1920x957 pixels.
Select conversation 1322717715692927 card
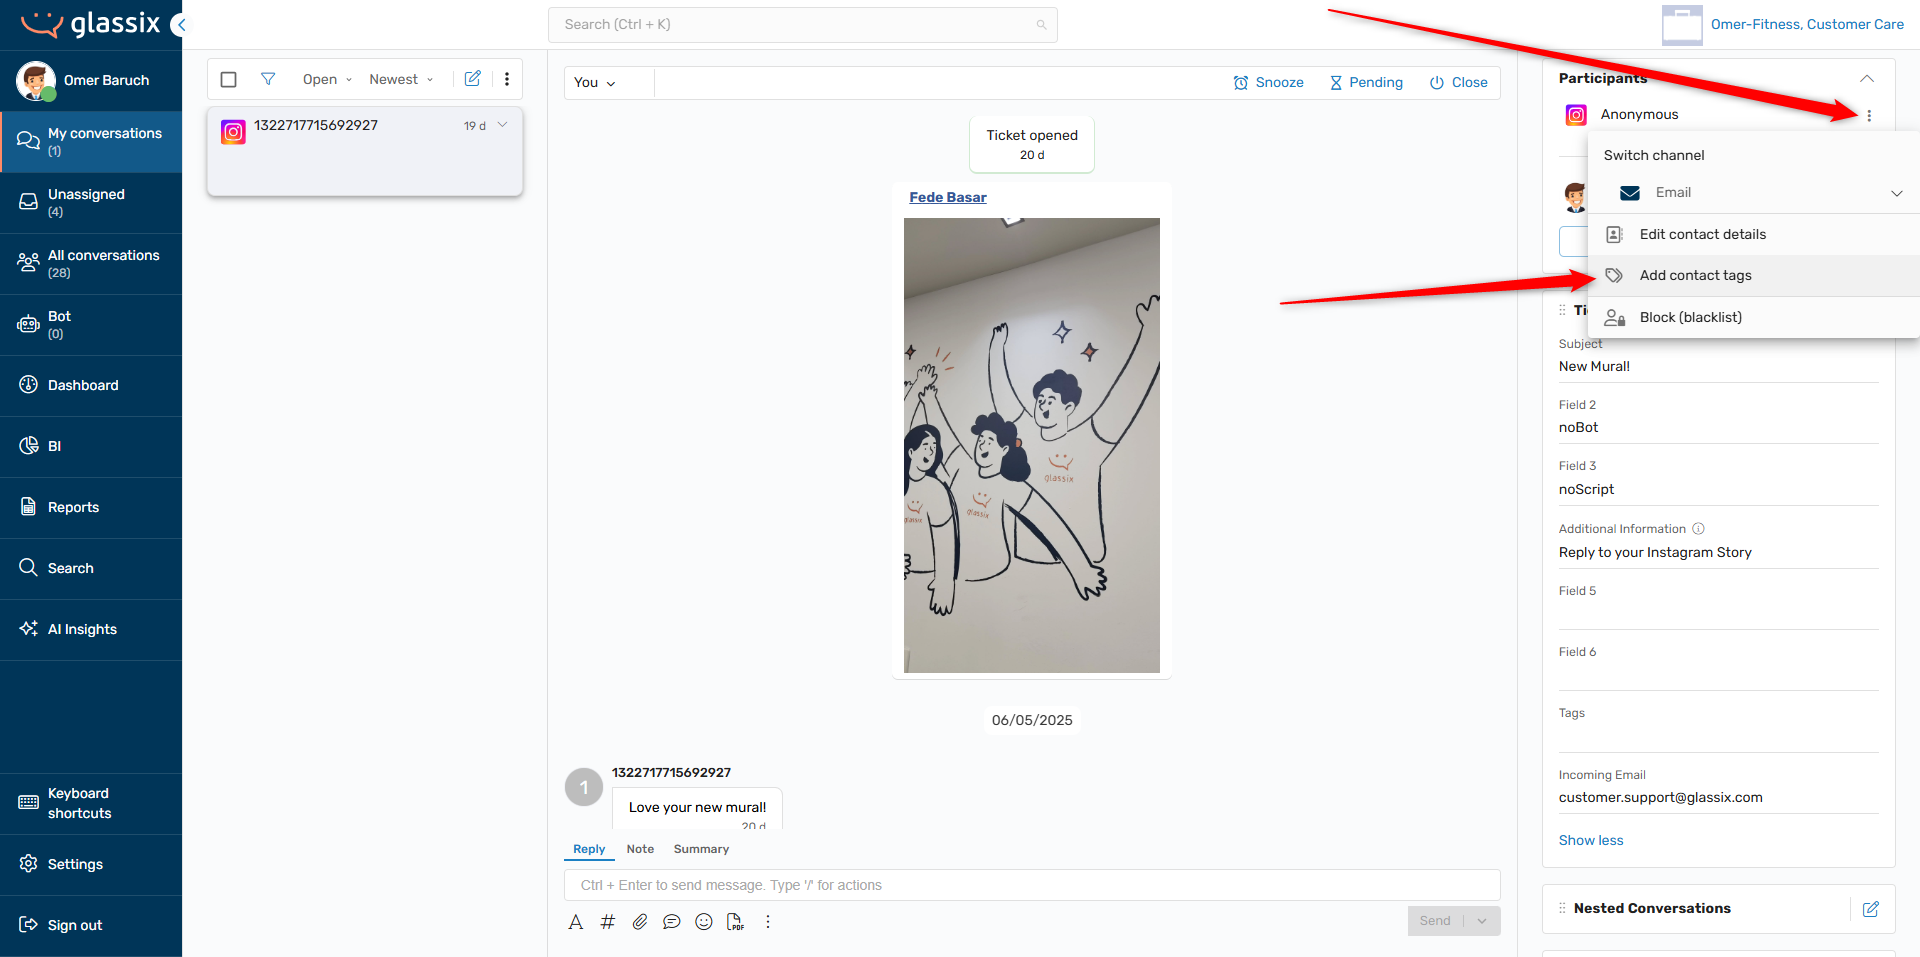pos(365,151)
